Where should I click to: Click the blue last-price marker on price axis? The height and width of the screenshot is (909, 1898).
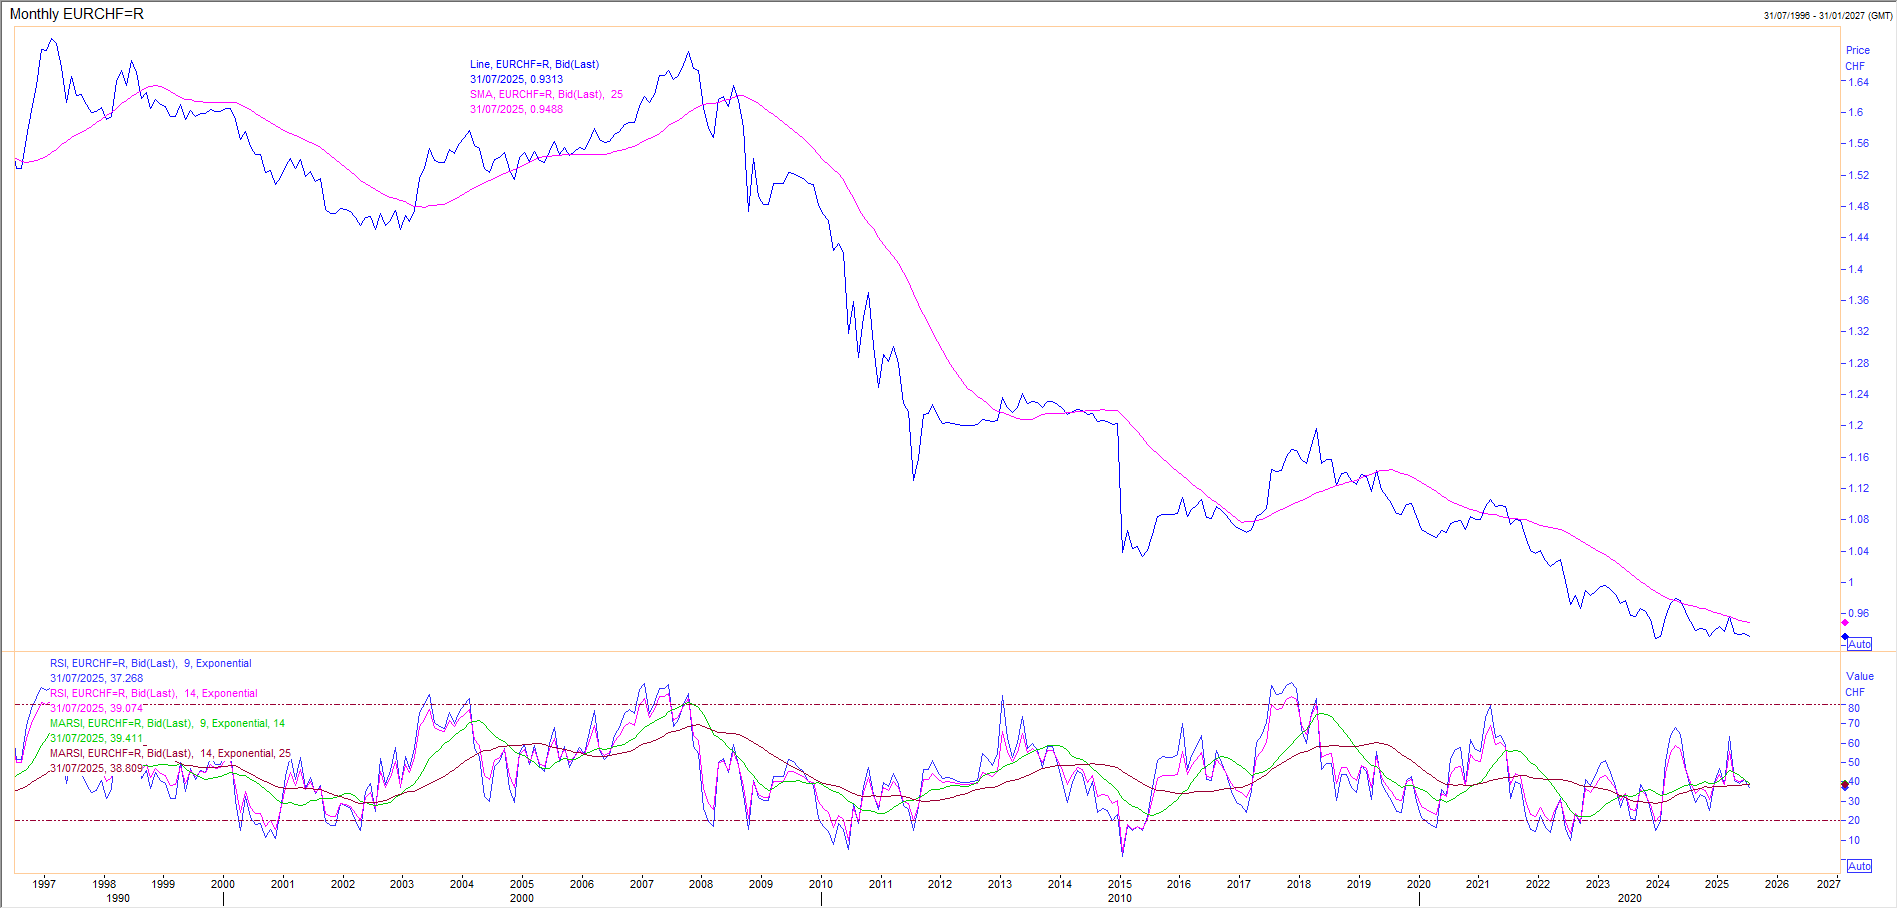(x=1845, y=636)
